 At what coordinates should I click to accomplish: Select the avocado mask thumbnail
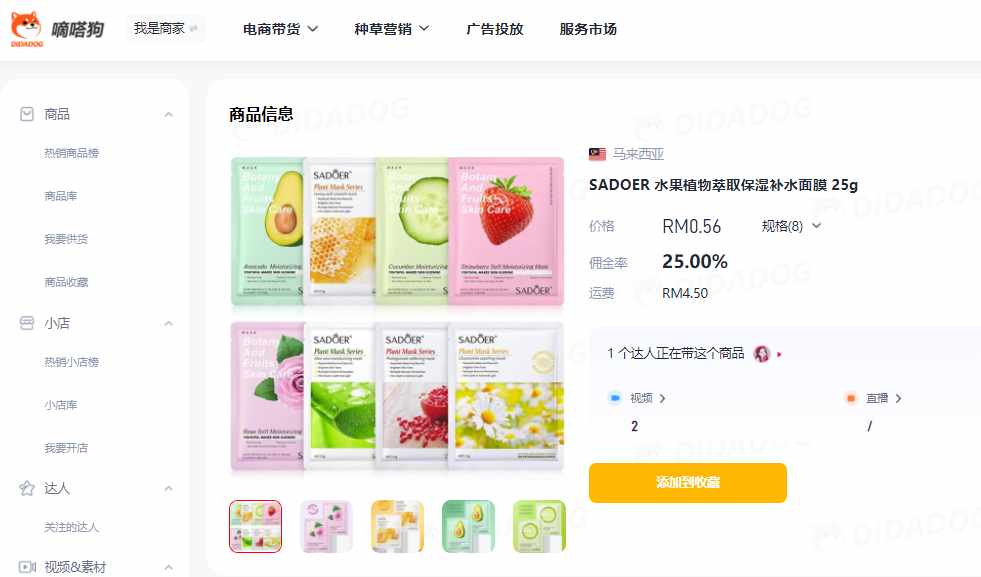pyautogui.click(x=468, y=526)
